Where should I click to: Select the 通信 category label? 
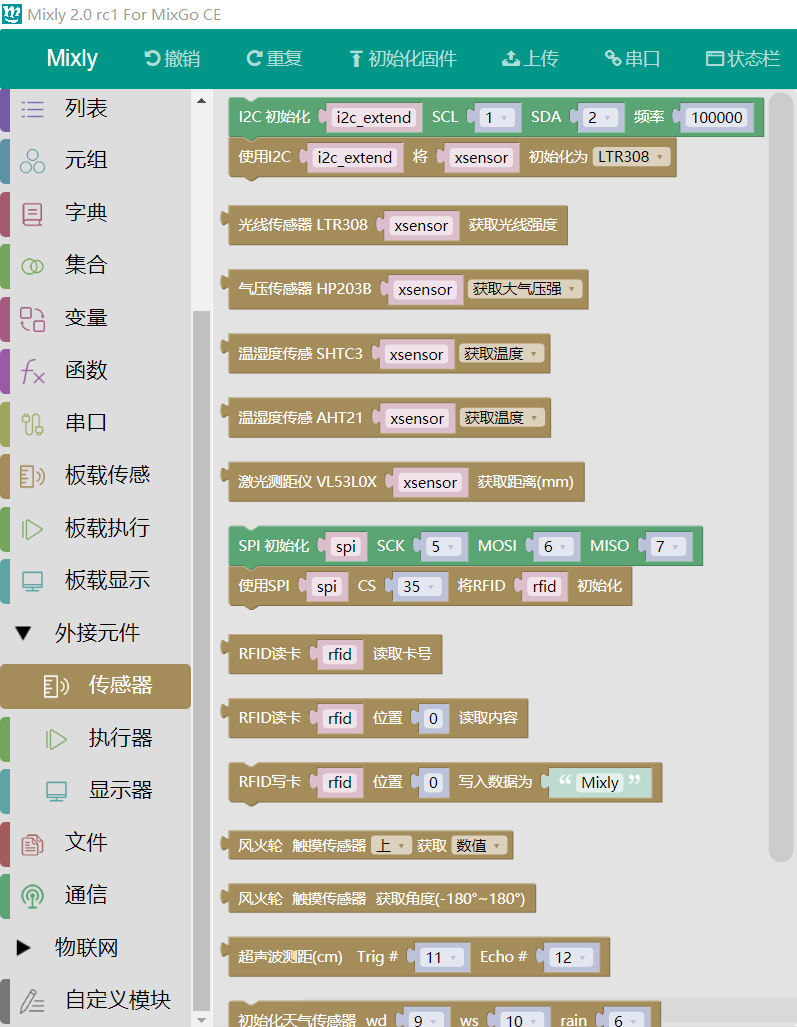[x=86, y=895]
